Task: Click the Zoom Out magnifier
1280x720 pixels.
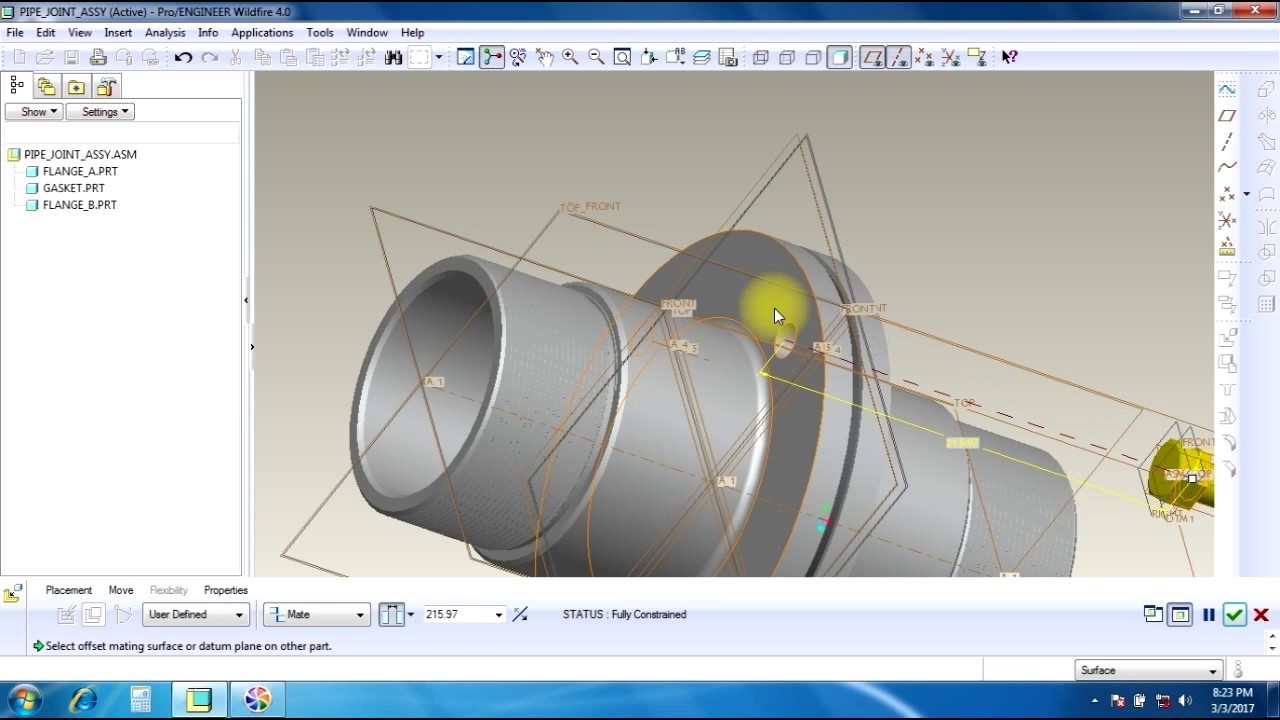Action: point(596,57)
